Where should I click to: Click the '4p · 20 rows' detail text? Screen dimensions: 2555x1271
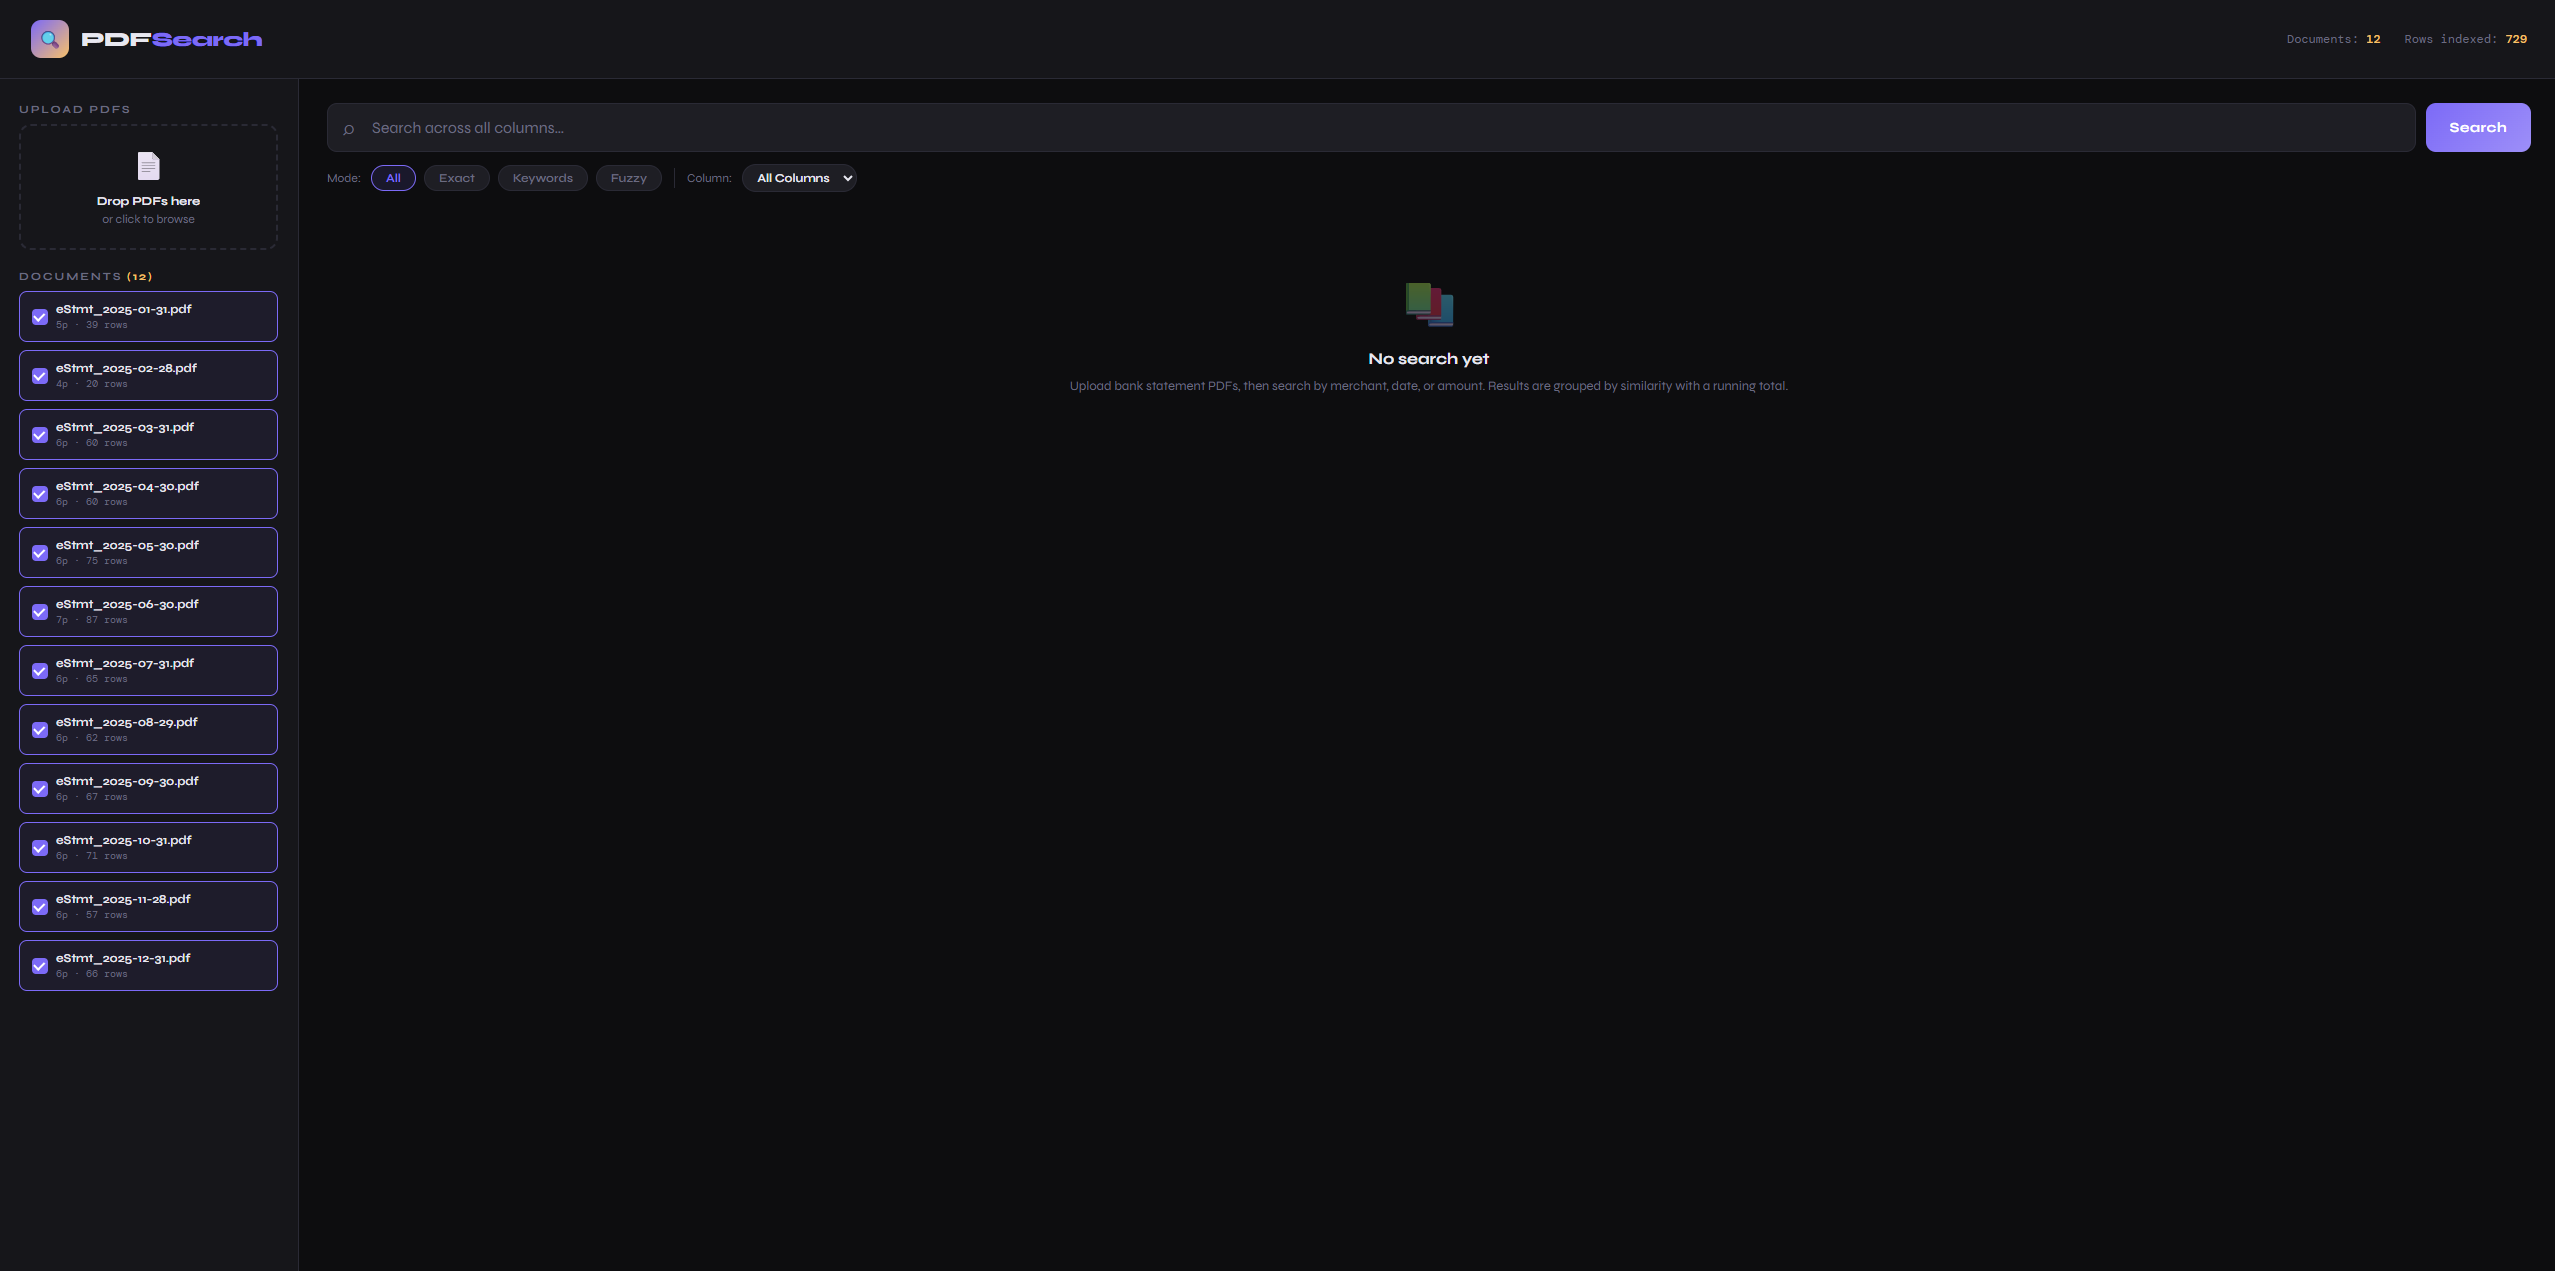(x=92, y=384)
